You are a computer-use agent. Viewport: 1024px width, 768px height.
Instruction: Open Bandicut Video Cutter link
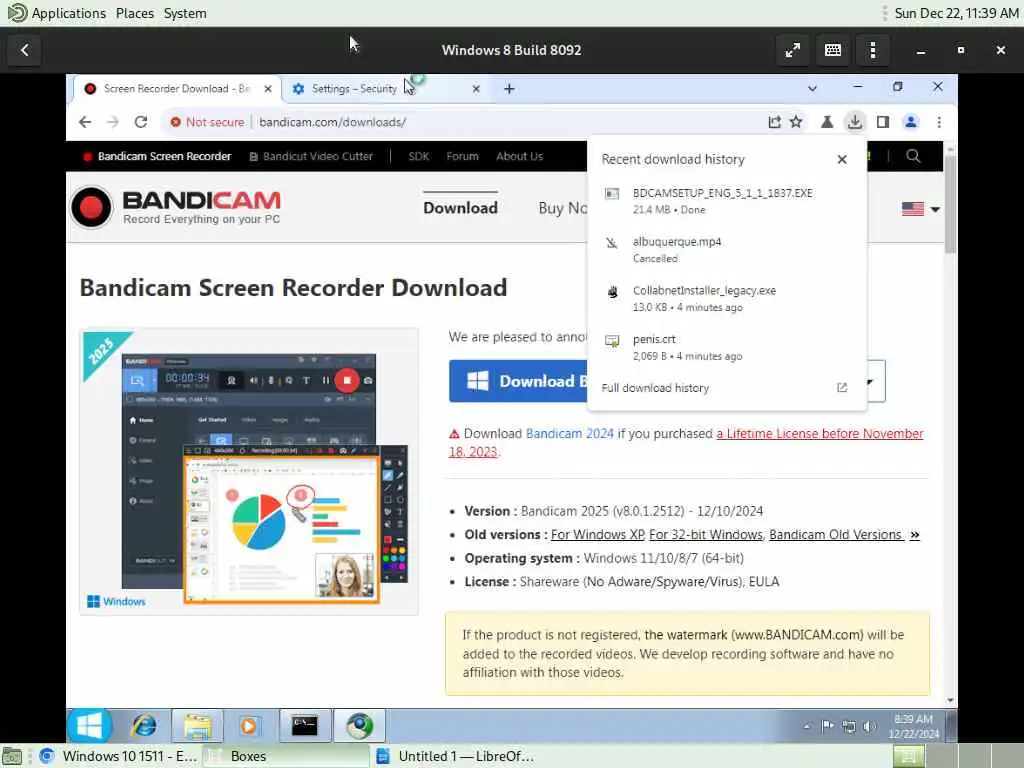(312, 156)
